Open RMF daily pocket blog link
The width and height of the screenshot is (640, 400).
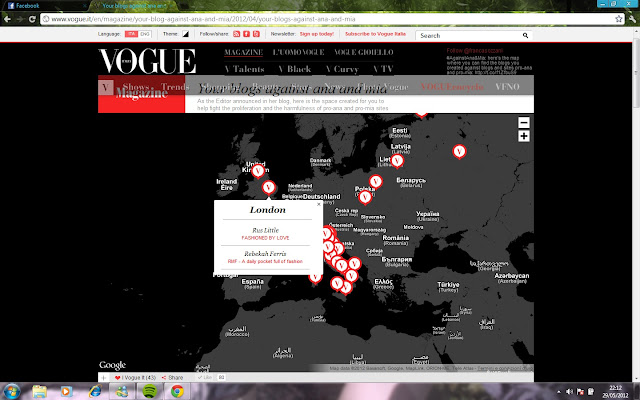(265, 261)
